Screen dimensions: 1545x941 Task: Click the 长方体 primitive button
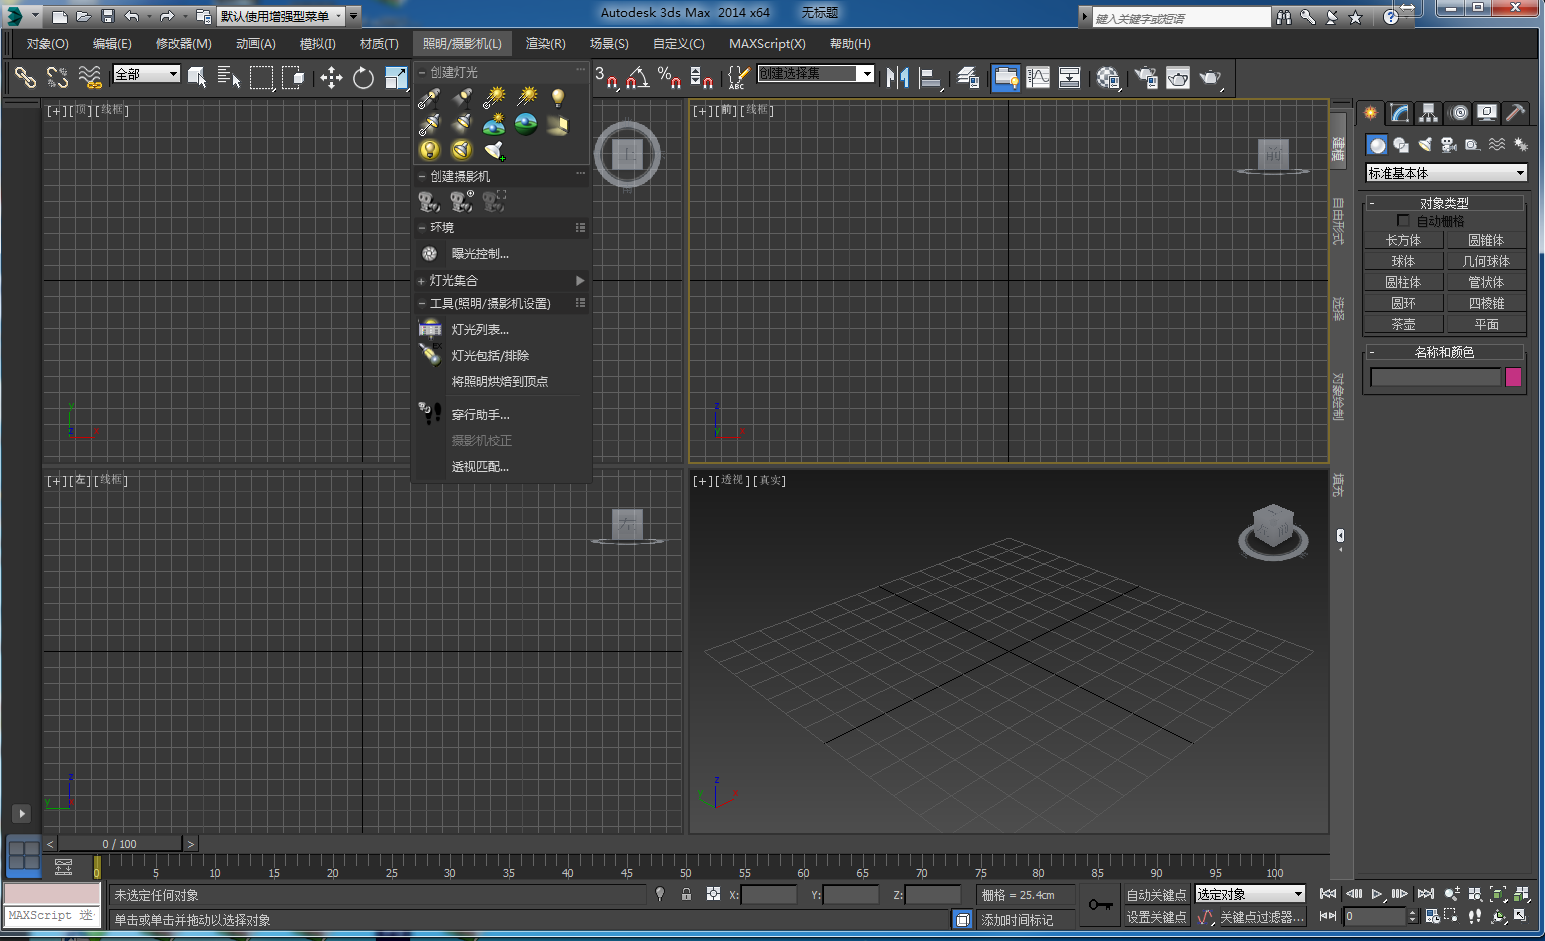click(1403, 240)
